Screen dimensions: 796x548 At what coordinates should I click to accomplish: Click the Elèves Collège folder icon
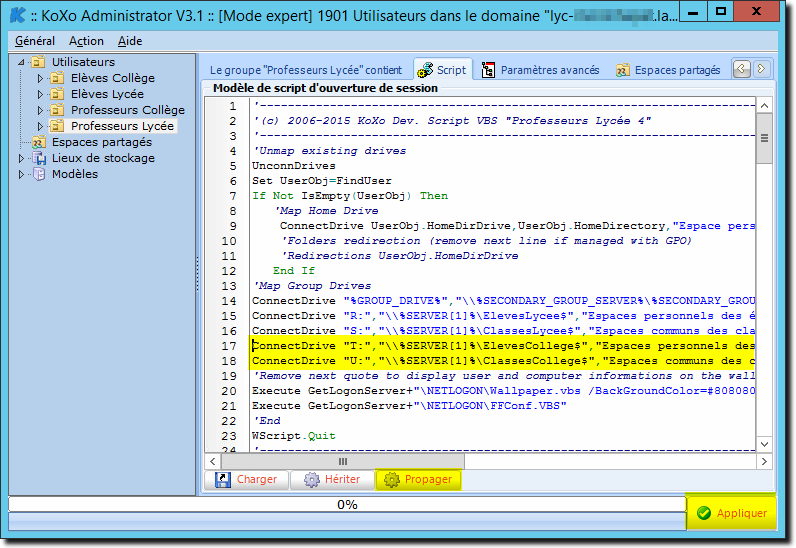tap(57, 78)
